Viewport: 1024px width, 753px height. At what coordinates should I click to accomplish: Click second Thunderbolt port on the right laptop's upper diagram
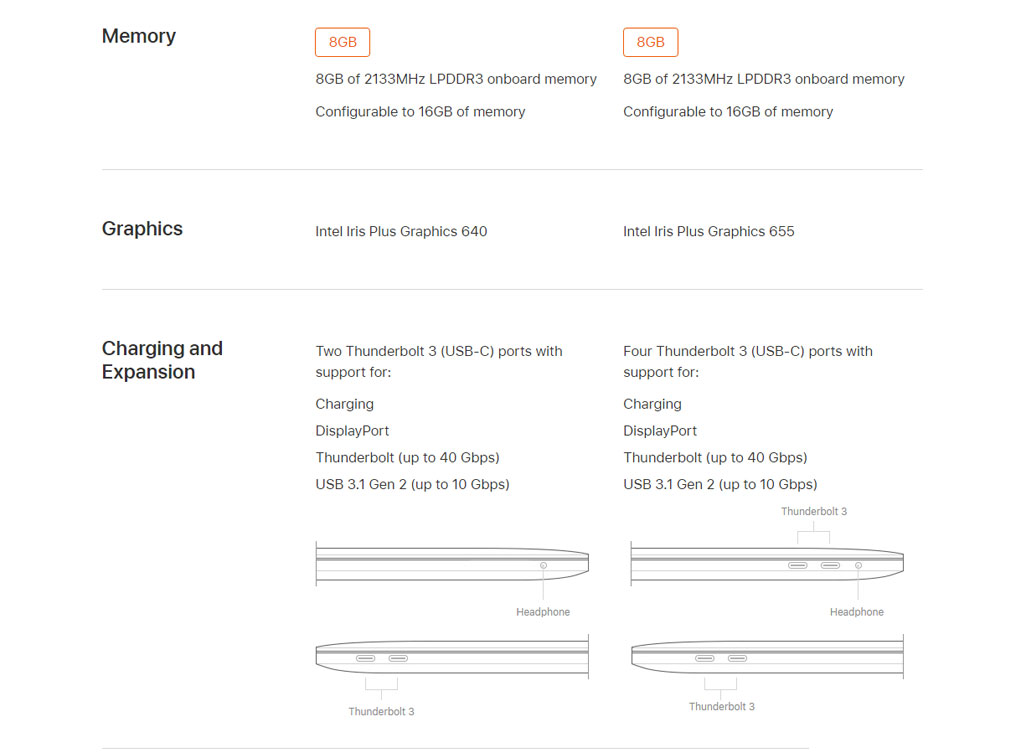click(x=830, y=566)
